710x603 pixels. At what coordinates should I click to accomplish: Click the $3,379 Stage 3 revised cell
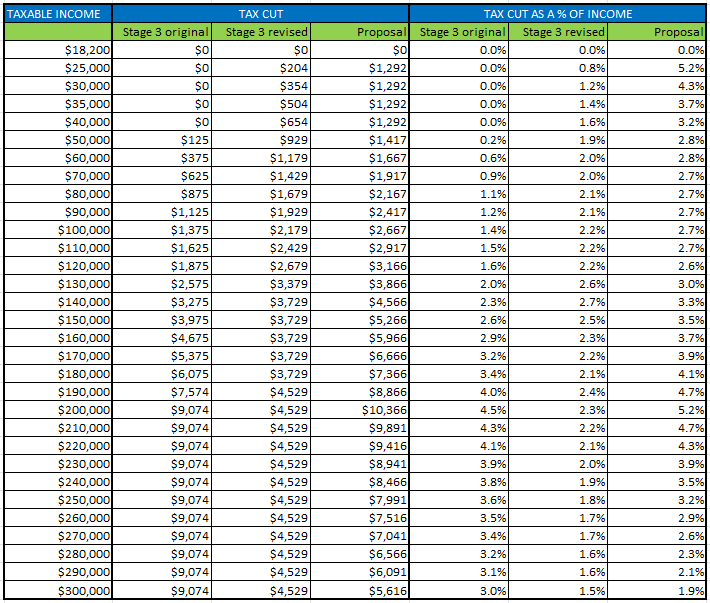coord(260,285)
